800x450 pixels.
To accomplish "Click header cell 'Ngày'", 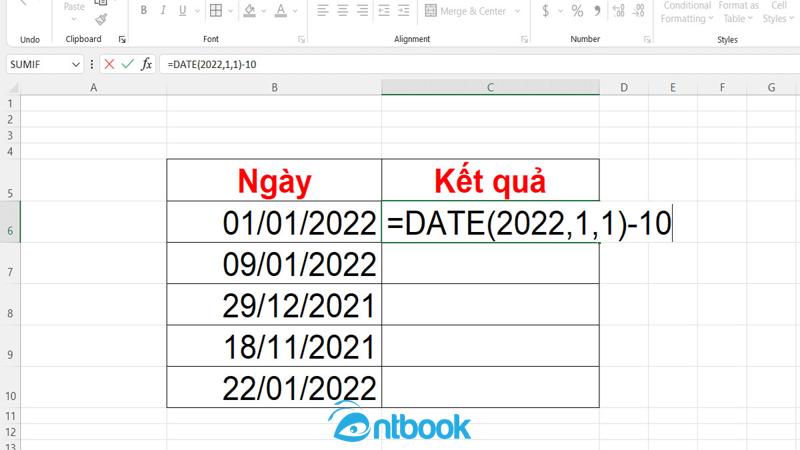I will click(274, 180).
